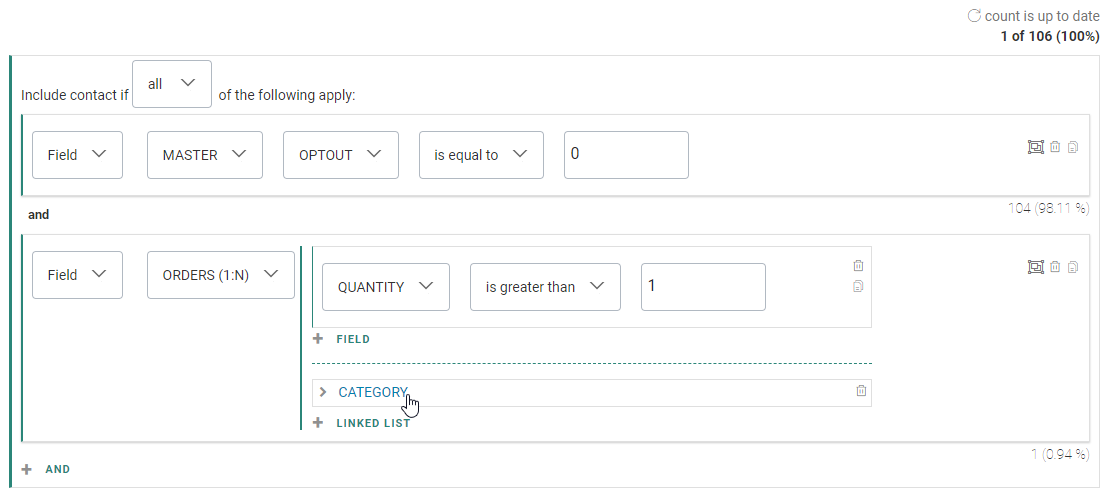Change the 'is equal to' operator
The height and width of the screenshot is (495, 1100).
click(480, 155)
